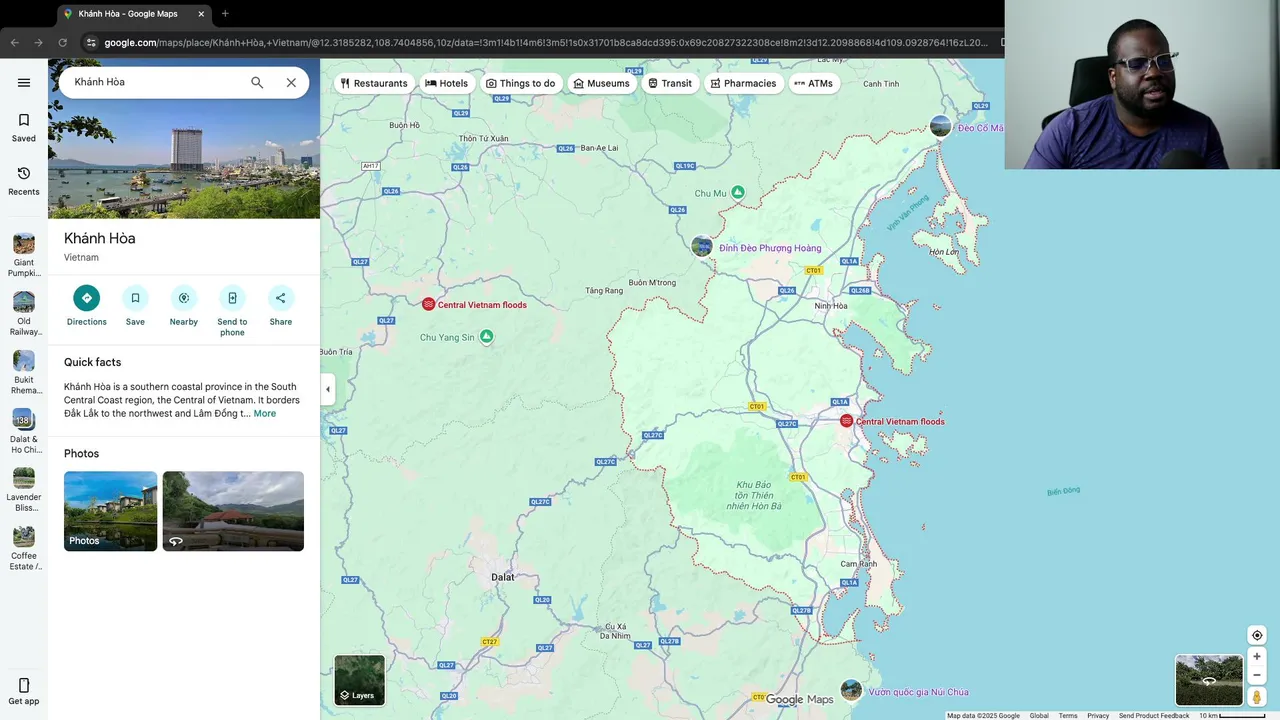Filter map by Hotels
Image resolution: width=1280 pixels, height=720 pixels.
tap(446, 83)
